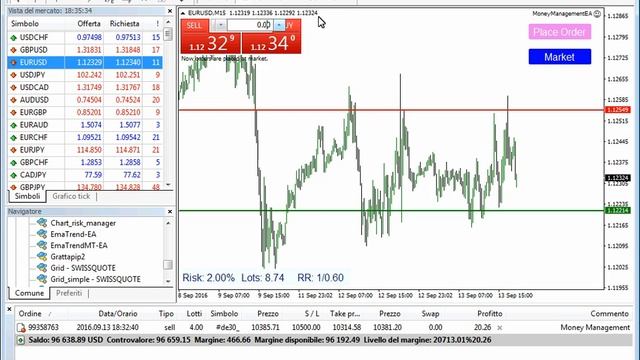Switch to the Preferiti tab
This screenshot has width=640, height=360.
coord(69,293)
